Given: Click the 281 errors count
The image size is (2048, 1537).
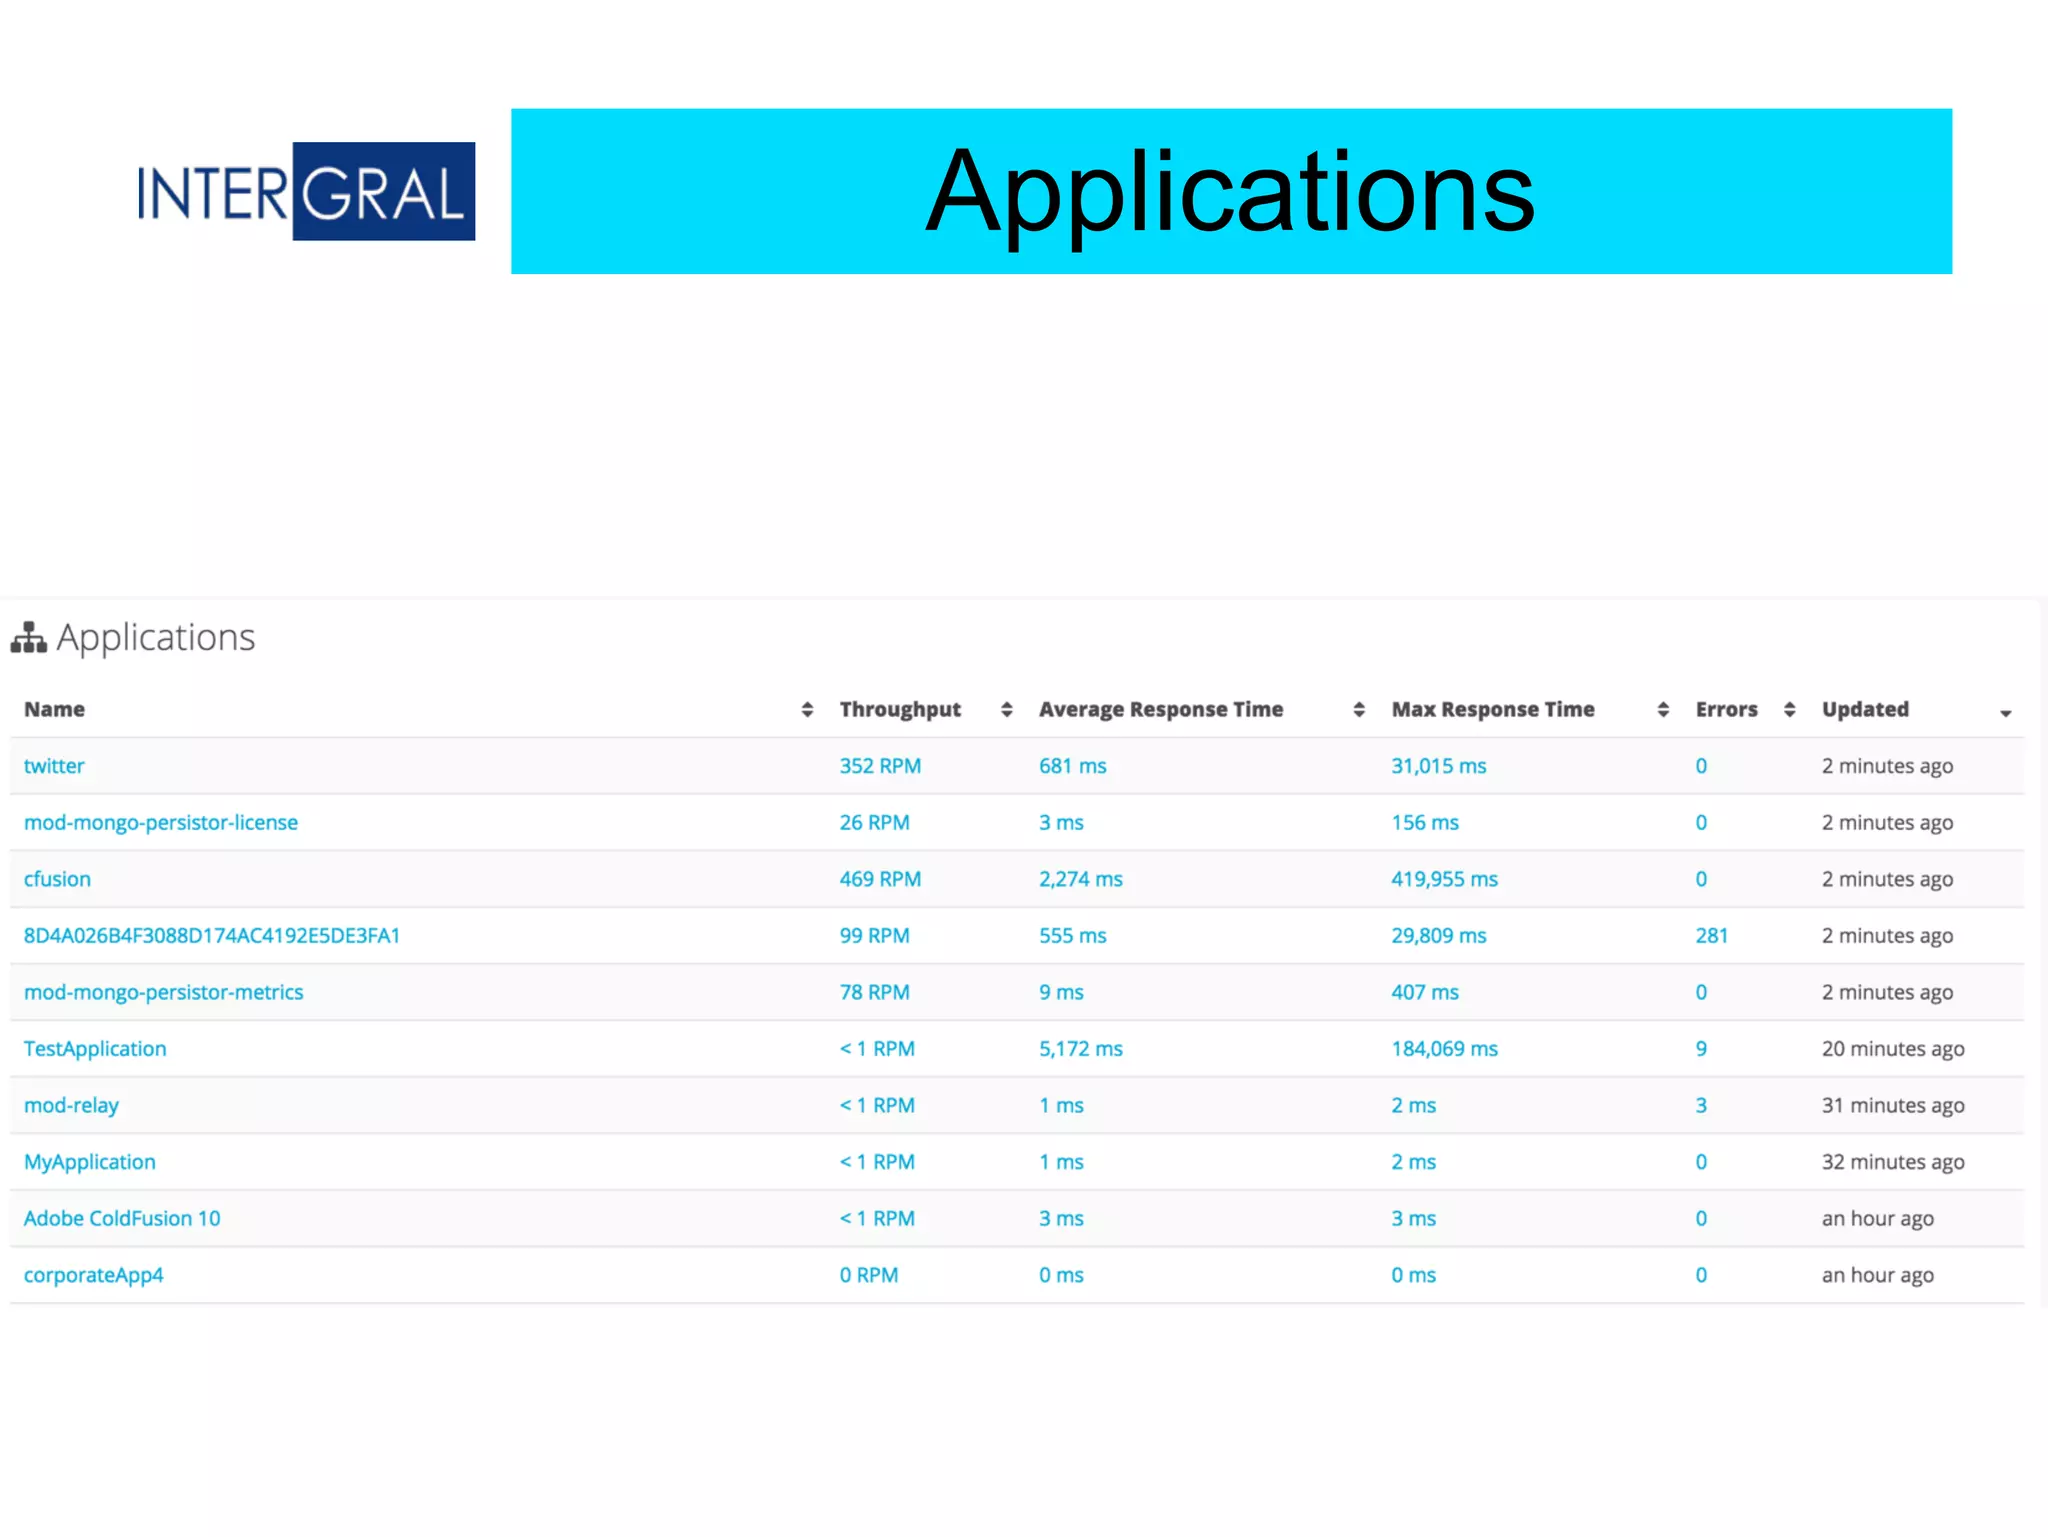Looking at the screenshot, I should tap(1711, 936).
